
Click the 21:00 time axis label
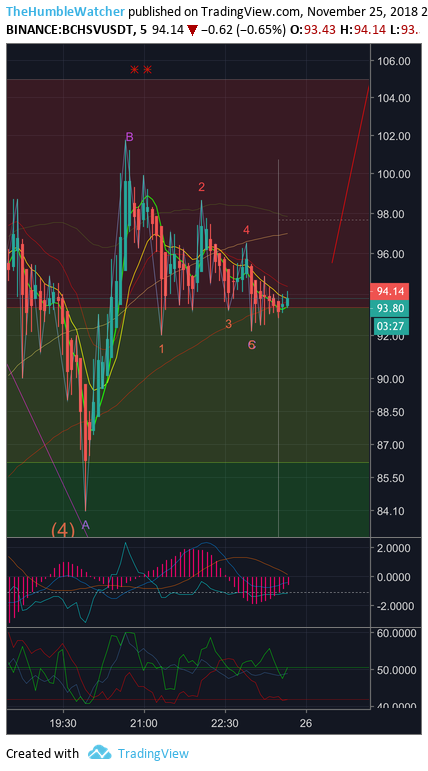pos(144,723)
